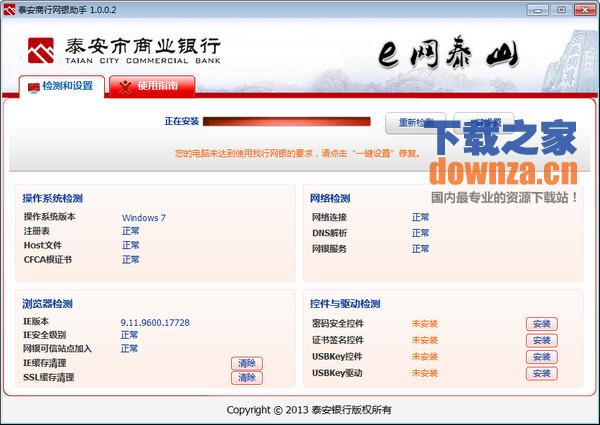Click the e网泰山 calligraphy banner
The image size is (600, 425).
(448, 54)
